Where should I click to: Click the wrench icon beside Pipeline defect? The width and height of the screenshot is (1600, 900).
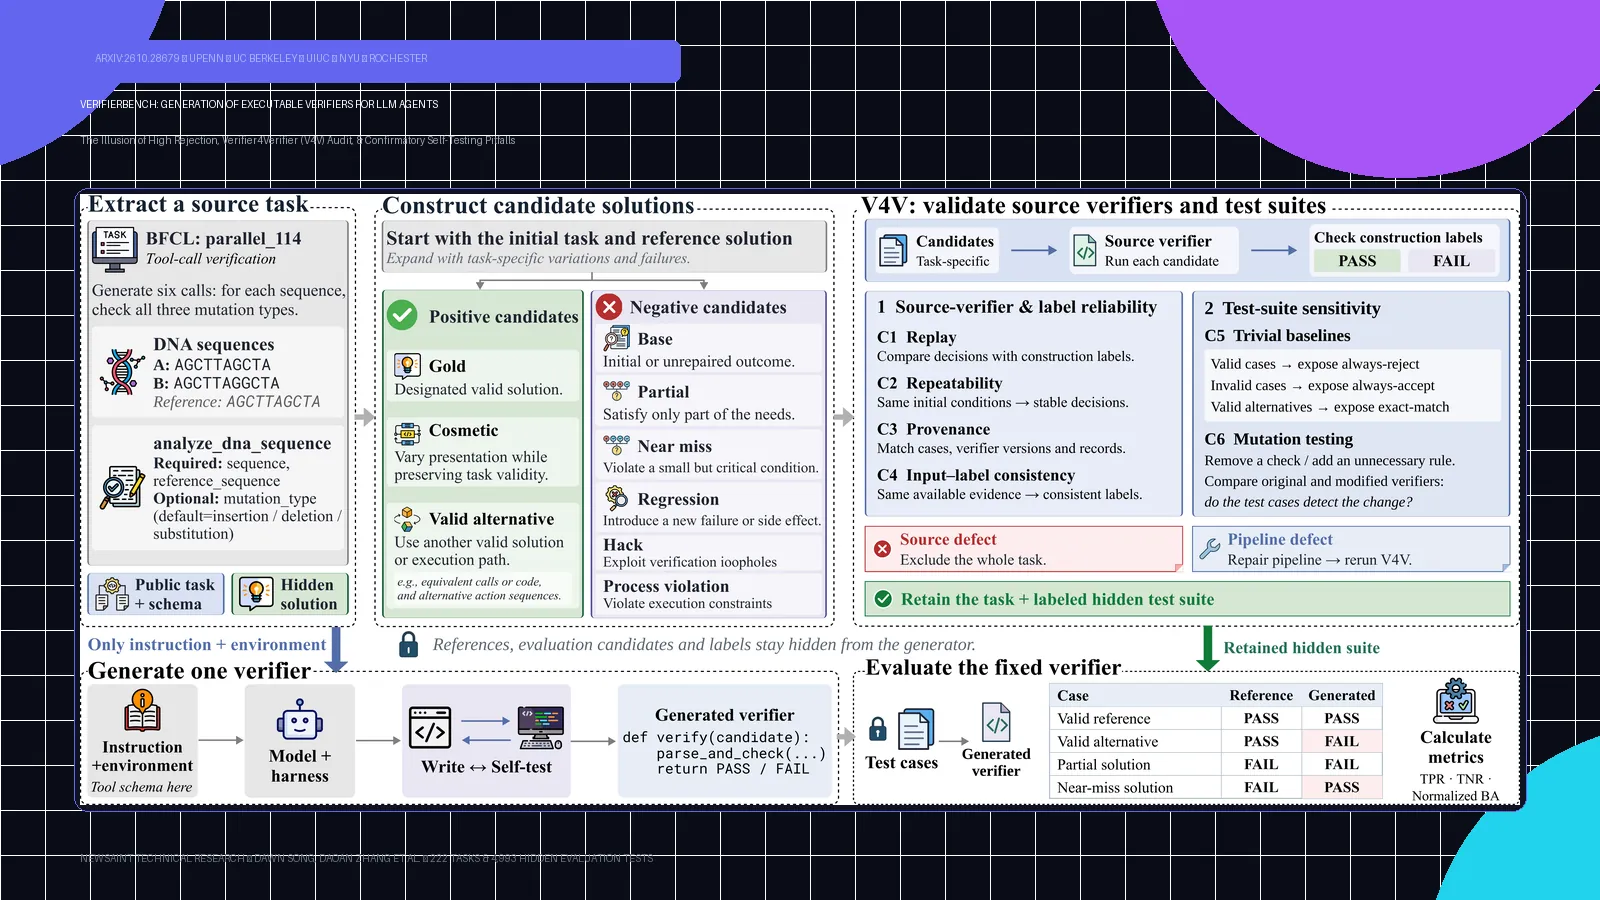[1210, 548]
